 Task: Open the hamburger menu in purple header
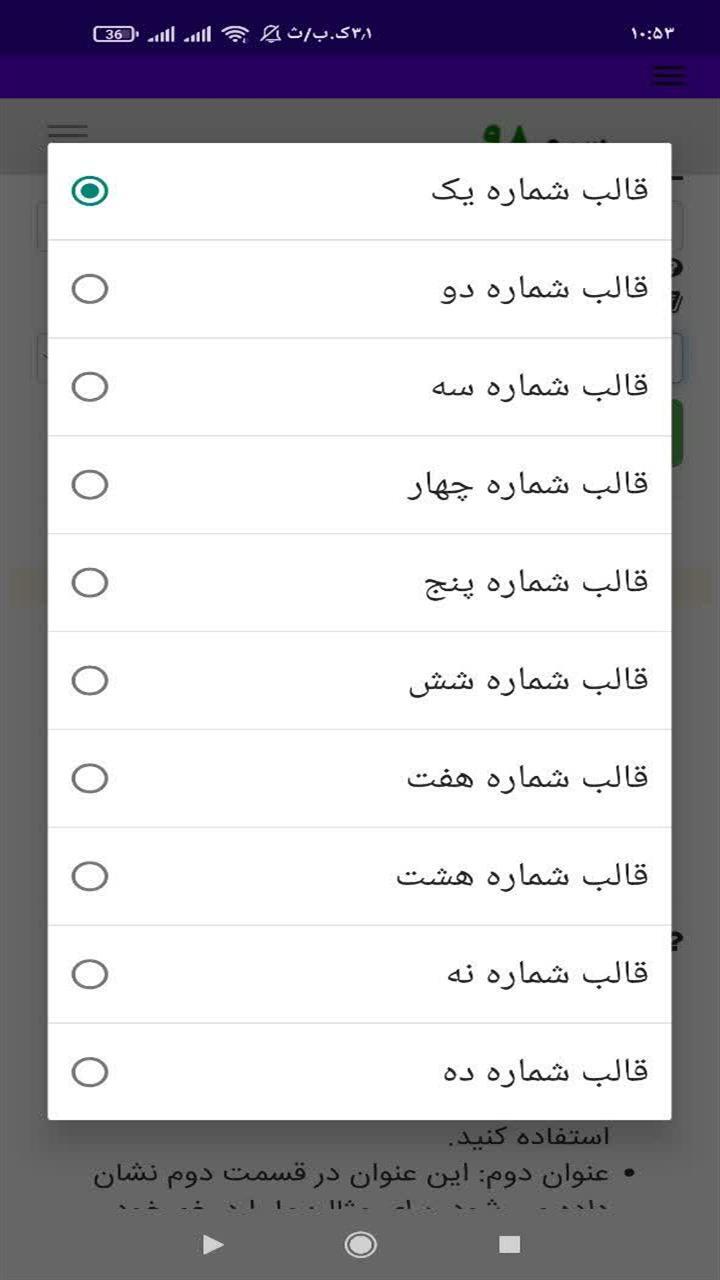pyautogui.click(x=668, y=76)
